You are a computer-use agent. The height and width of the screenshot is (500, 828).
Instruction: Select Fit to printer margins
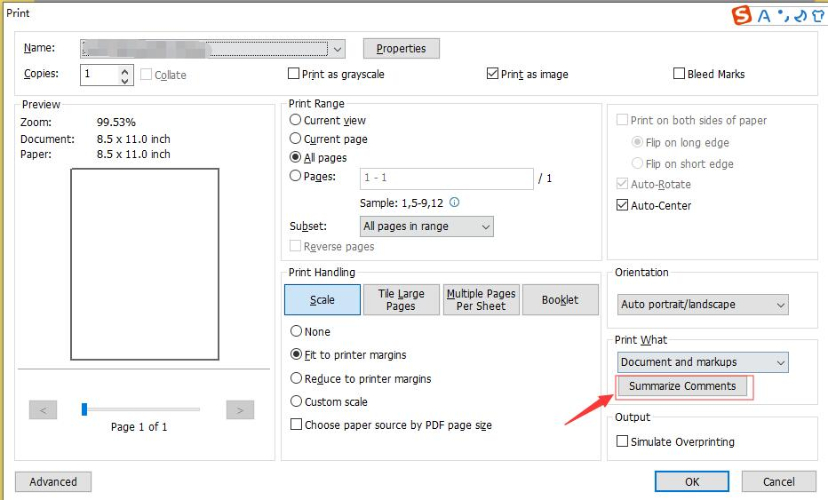pyautogui.click(x=296, y=354)
